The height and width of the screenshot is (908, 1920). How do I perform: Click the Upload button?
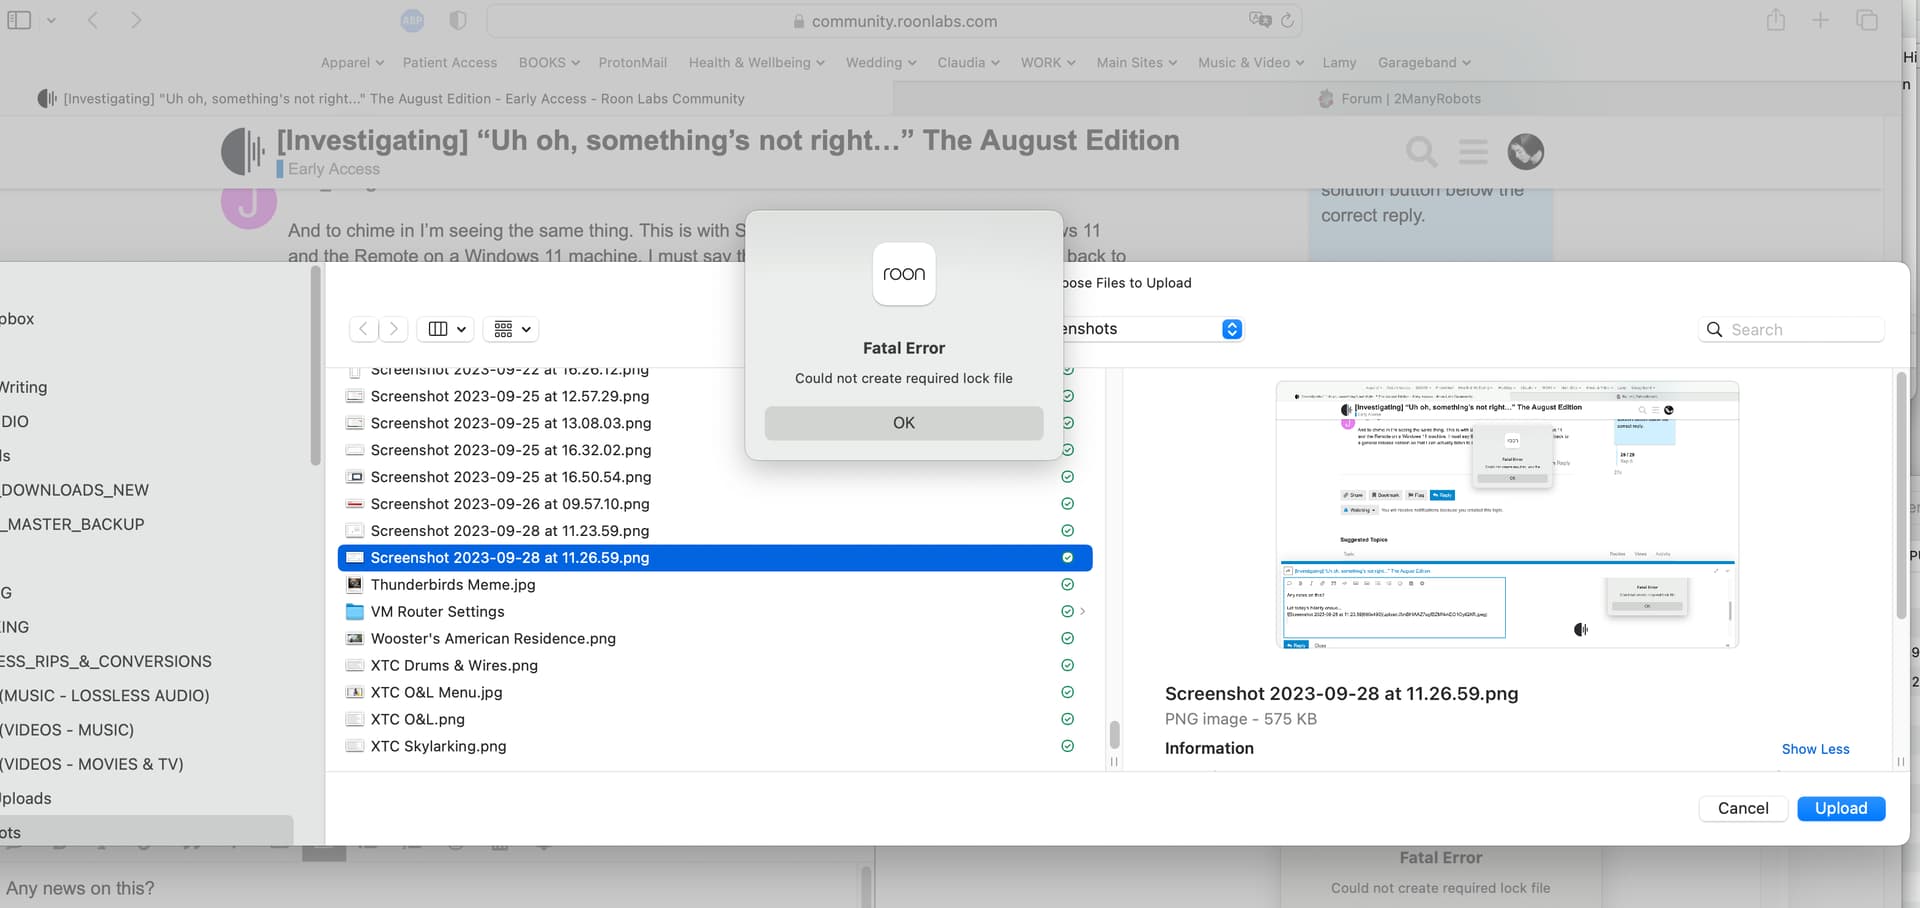[x=1841, y=808]
